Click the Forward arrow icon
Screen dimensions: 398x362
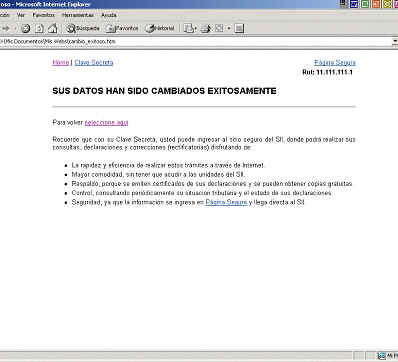pyautogui.click(x=6, y=29)
